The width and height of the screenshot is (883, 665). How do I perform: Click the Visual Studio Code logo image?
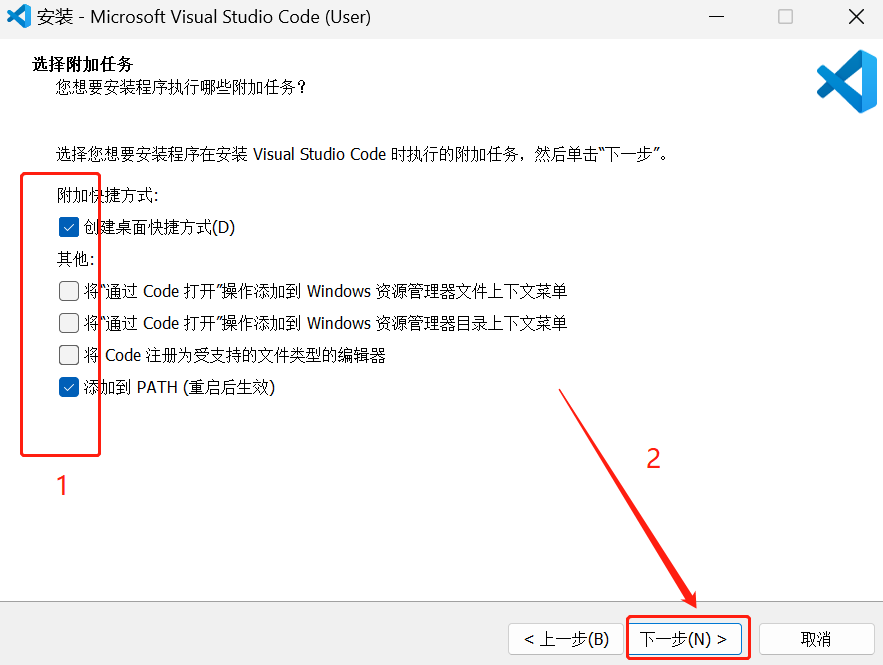click(846, 81)
